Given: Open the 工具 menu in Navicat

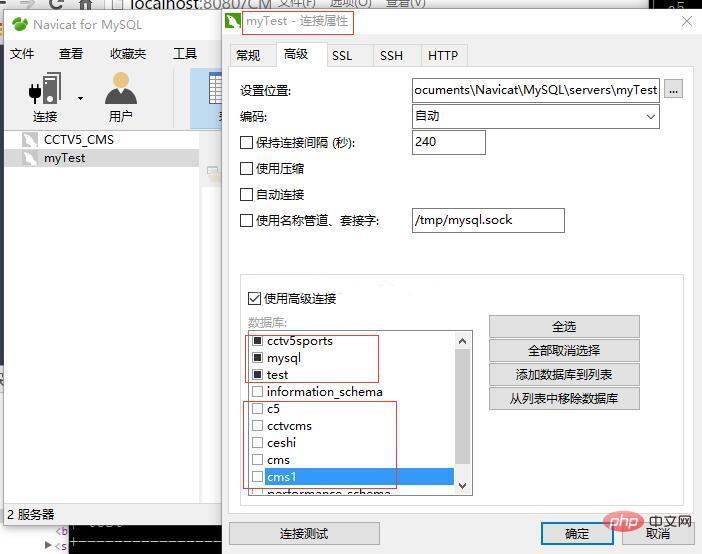Looking at the screenshot, I should click(185, 54).
